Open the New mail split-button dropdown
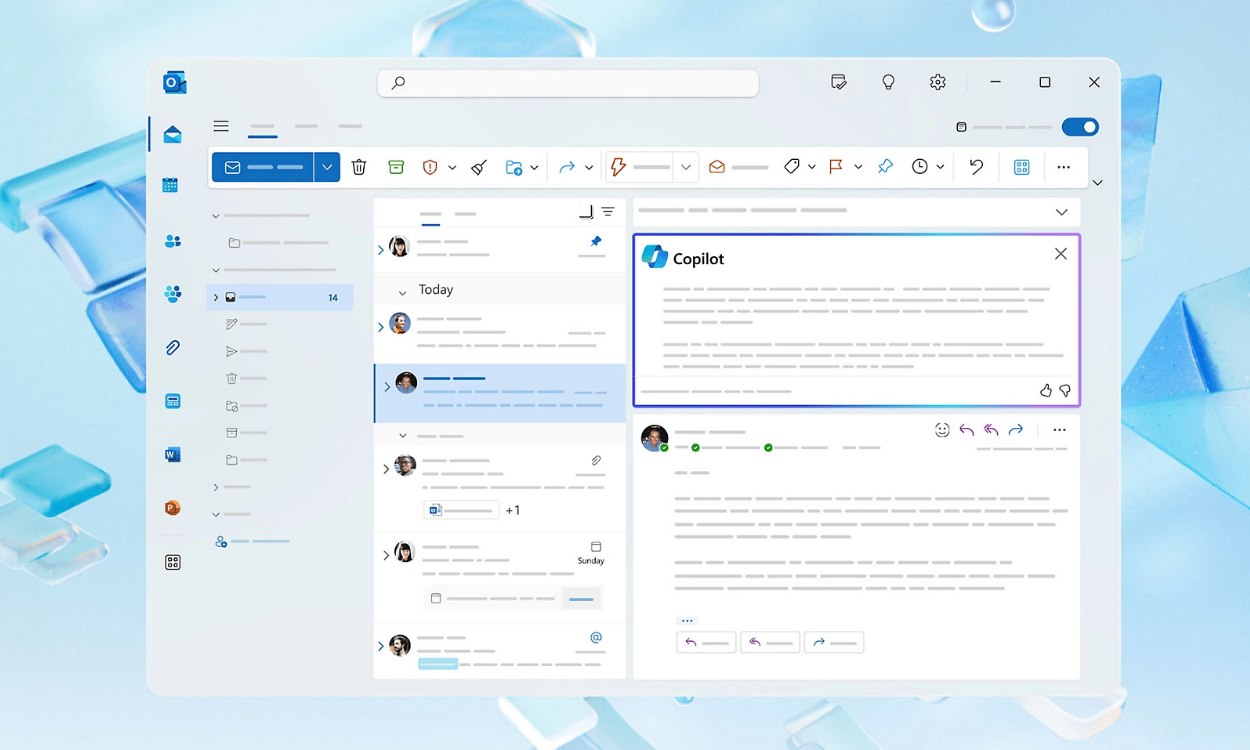 point(327,166)
